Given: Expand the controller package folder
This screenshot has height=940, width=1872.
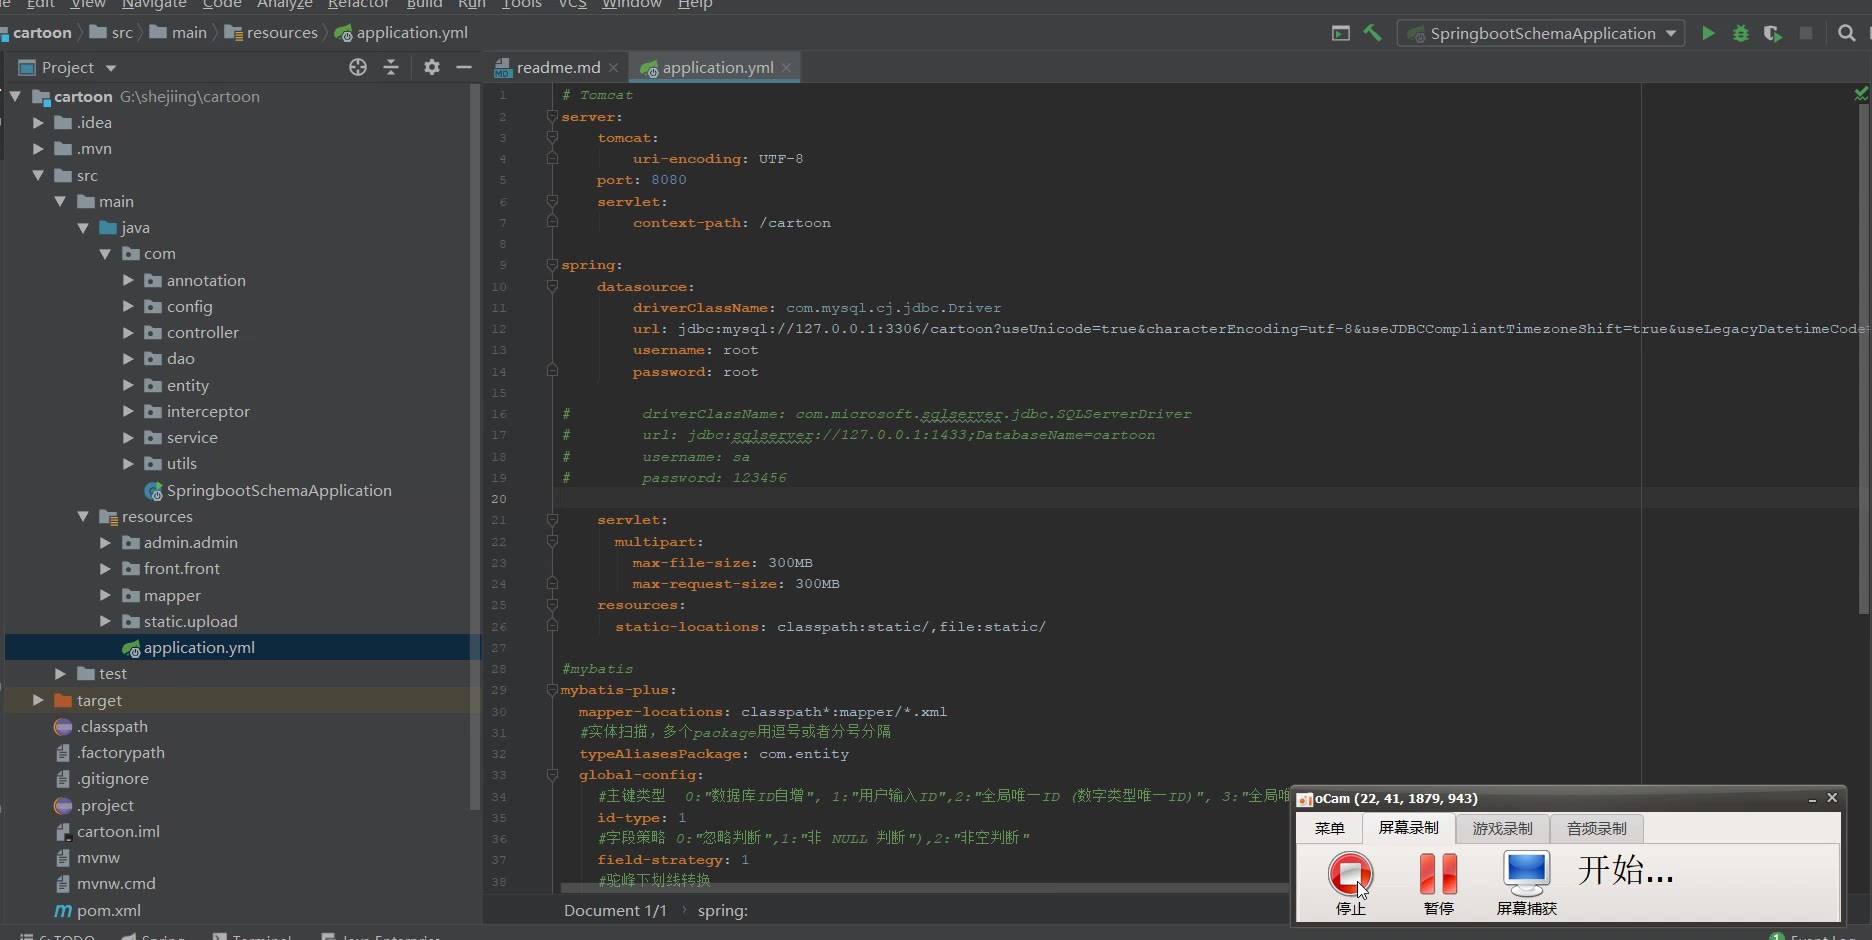Looking at the screenshot, I should coord(128,333).
